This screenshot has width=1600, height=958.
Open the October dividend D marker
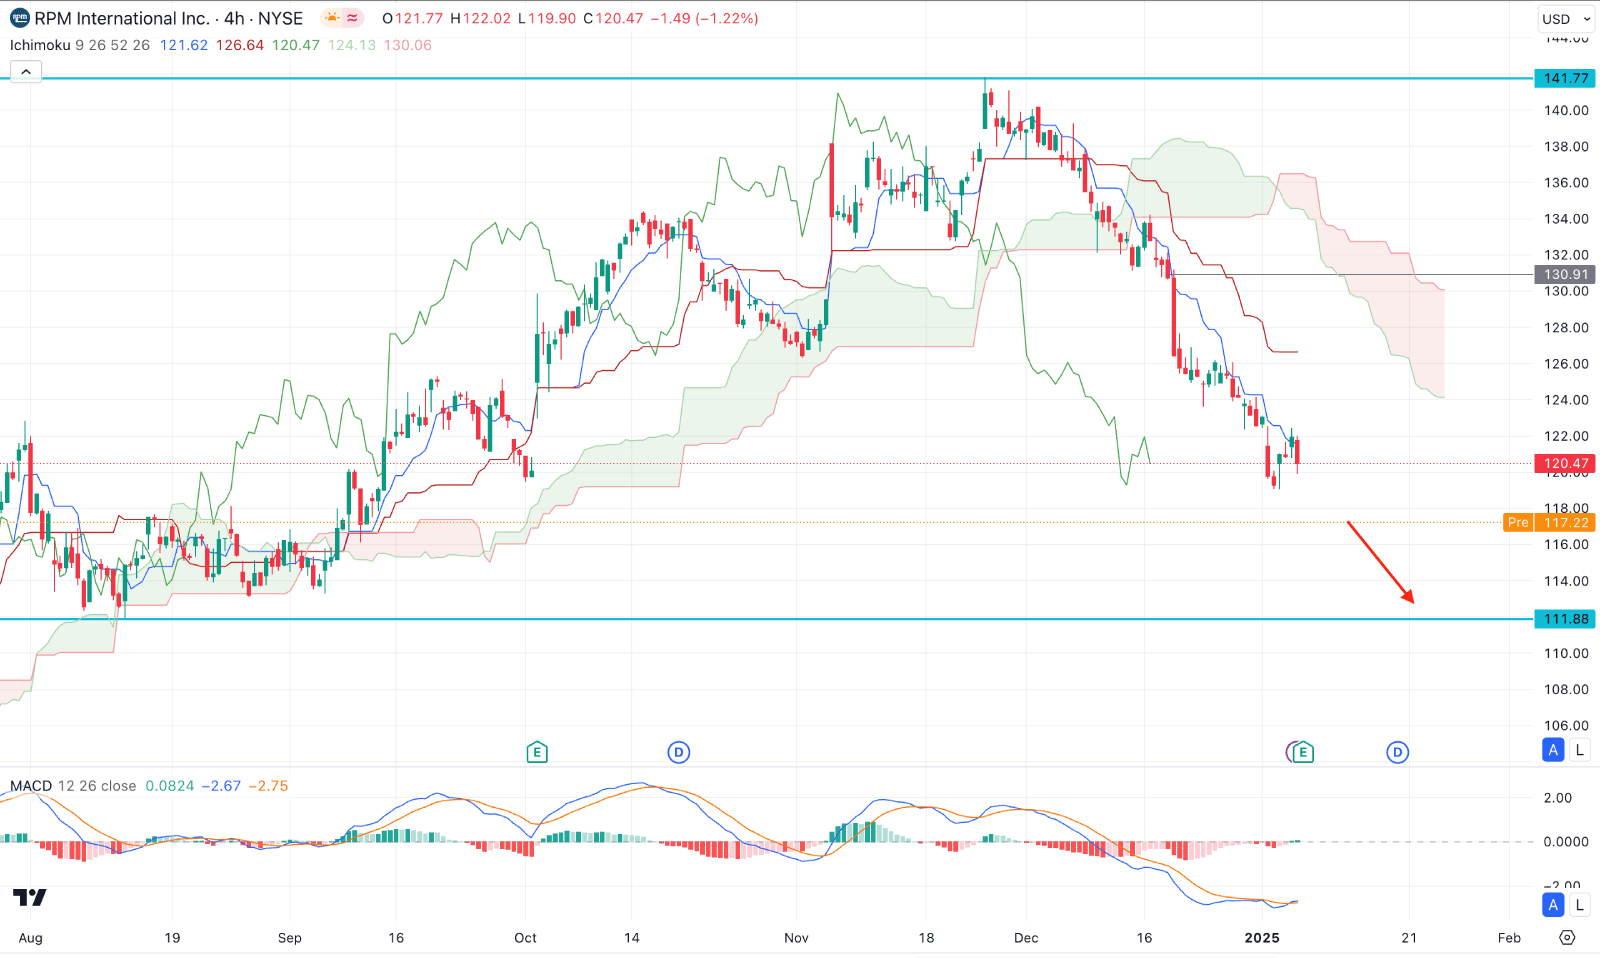[679, 752]
